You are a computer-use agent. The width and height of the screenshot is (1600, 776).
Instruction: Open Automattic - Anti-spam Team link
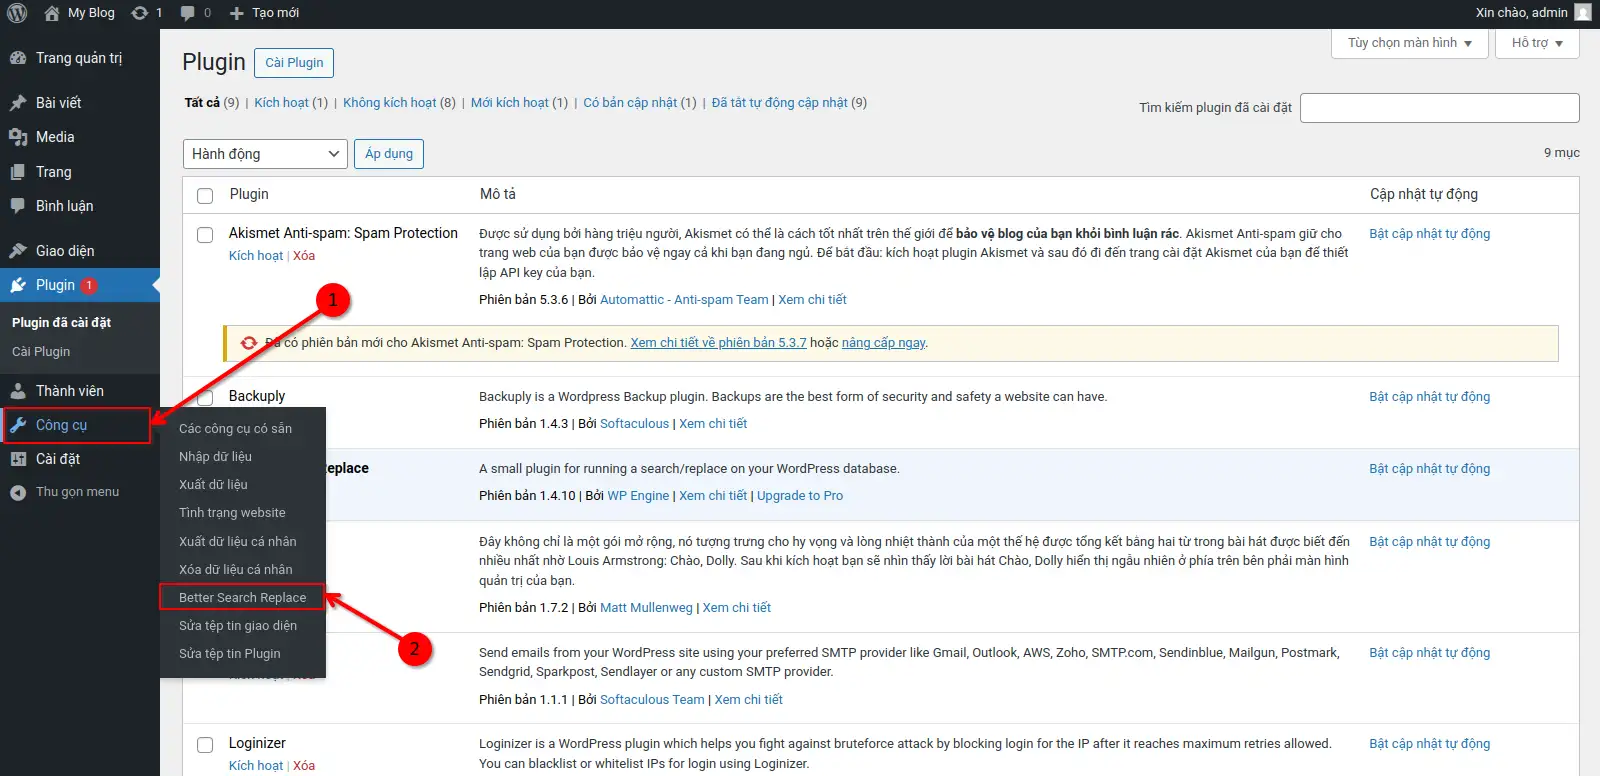point(684,299)
